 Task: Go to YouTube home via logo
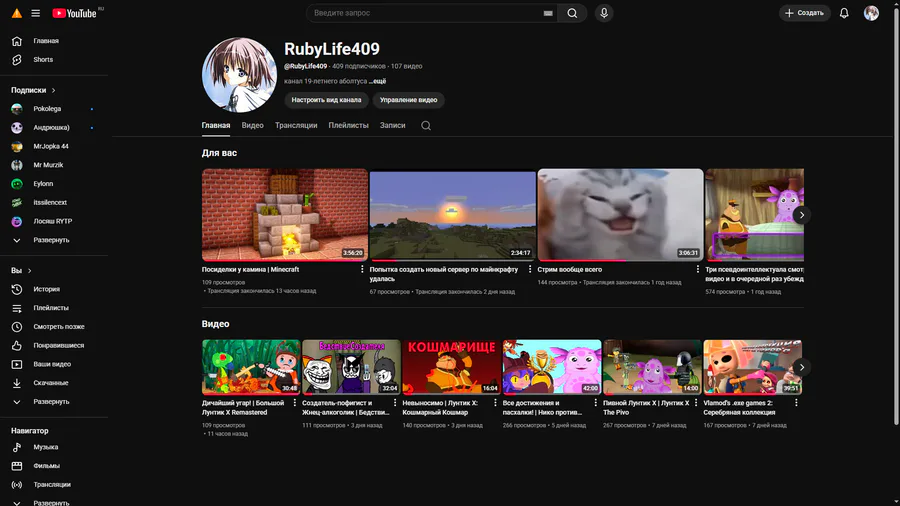[75, 13]
